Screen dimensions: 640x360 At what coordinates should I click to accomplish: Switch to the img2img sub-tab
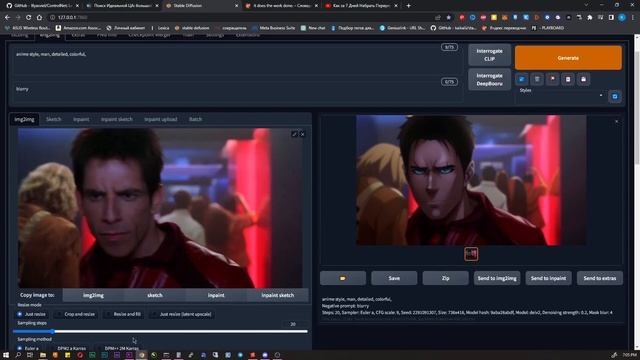coord(24,119)
